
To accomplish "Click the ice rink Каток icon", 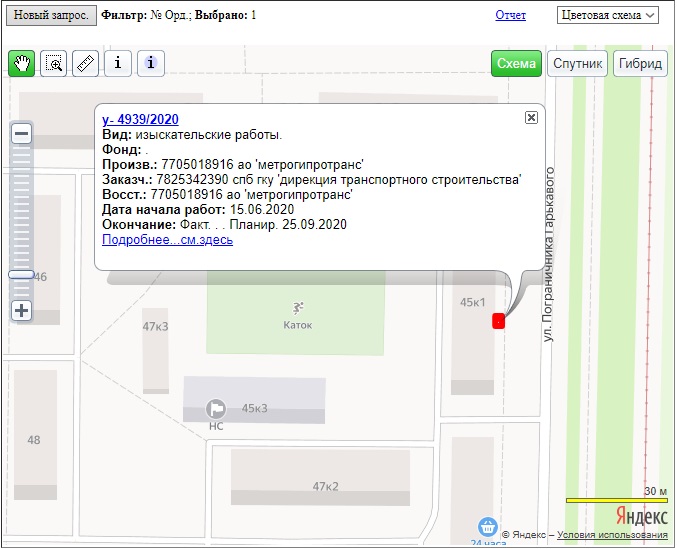I will pyautogui.click(x=298, y=308).
